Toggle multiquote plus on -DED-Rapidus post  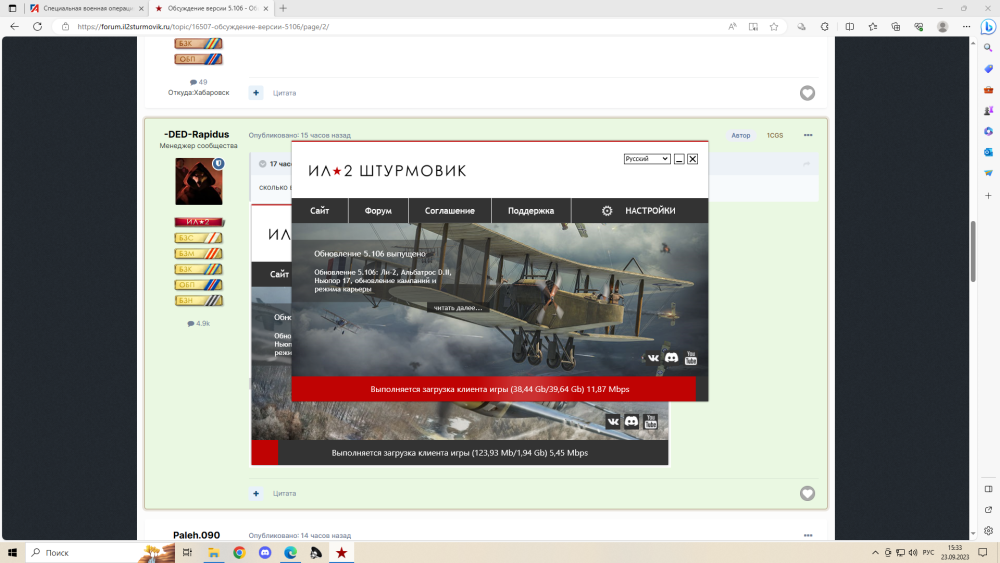coord(256,493)
